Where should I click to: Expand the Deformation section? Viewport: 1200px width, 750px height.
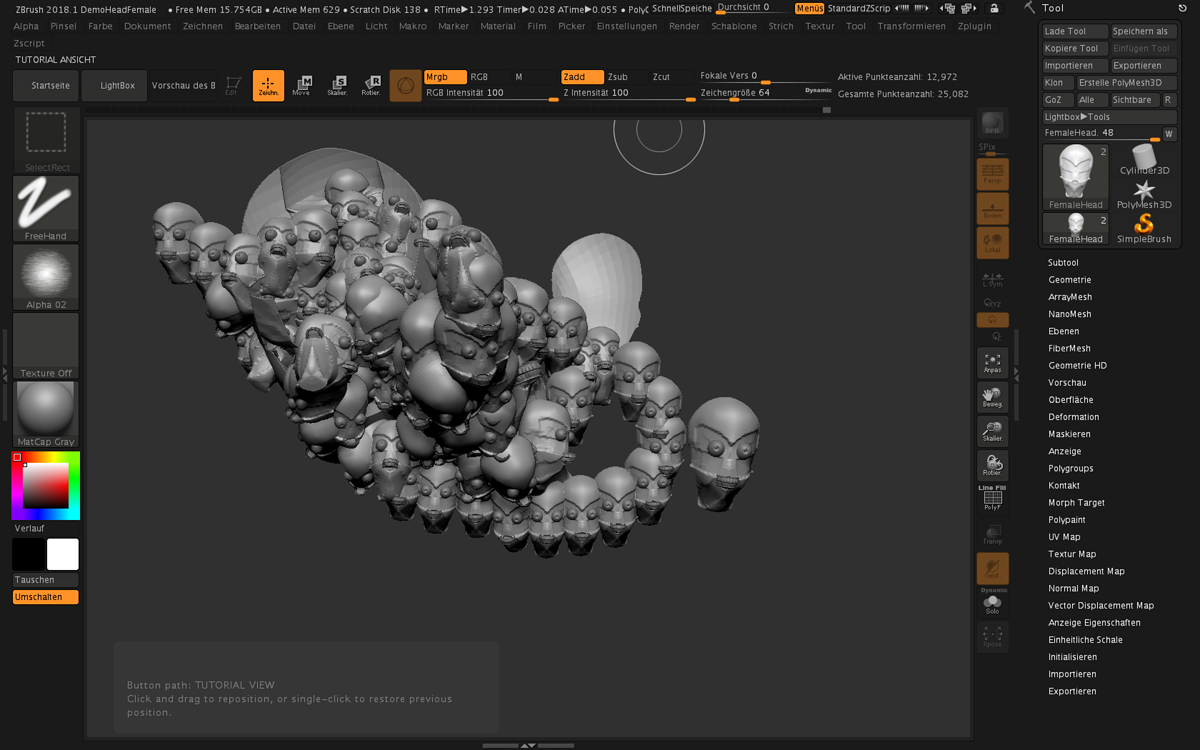(x=1074, y=417)
